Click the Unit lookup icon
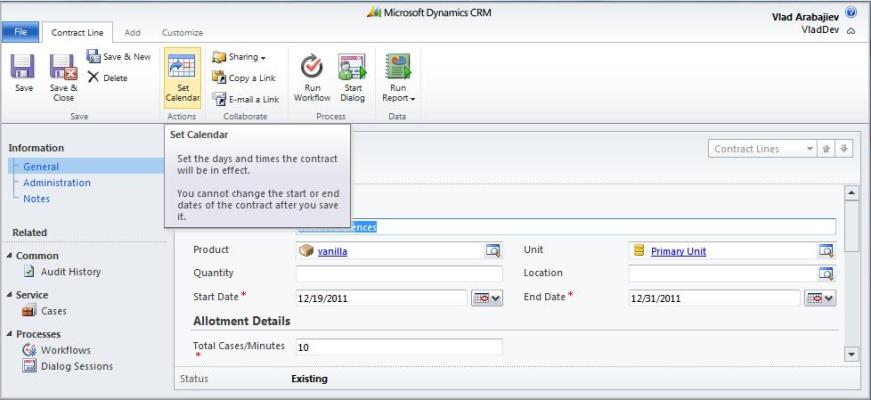This screenshot has height=400, width=871. 826,251
